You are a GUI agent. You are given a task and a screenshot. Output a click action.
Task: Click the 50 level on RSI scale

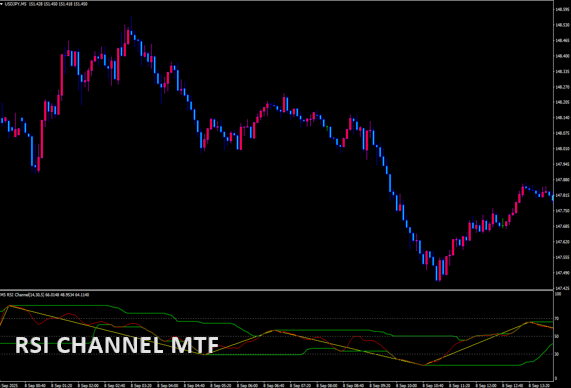pyautogui.click(x=557, y=336)
